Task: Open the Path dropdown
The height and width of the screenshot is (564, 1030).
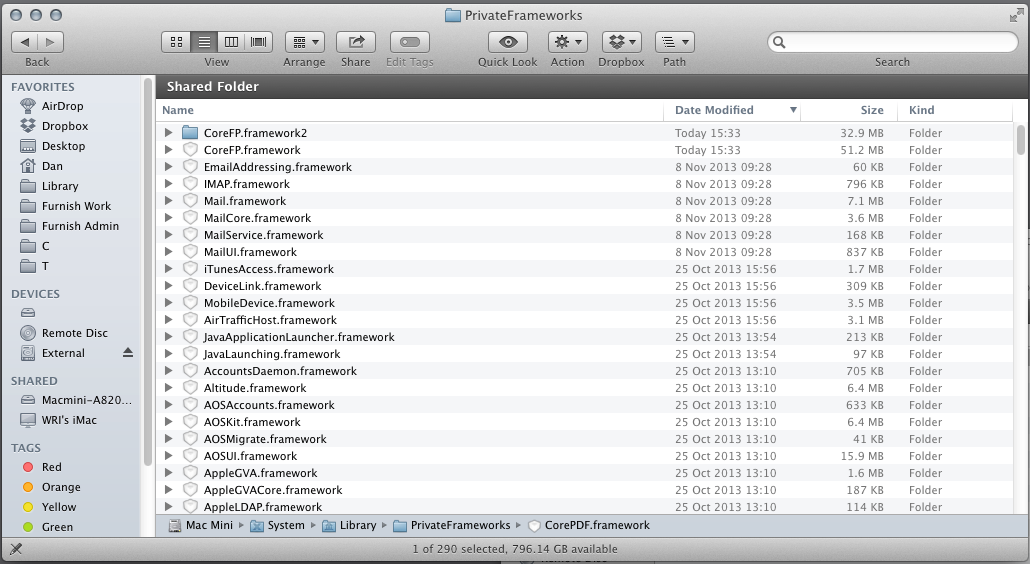Action: tap(675, 42)
